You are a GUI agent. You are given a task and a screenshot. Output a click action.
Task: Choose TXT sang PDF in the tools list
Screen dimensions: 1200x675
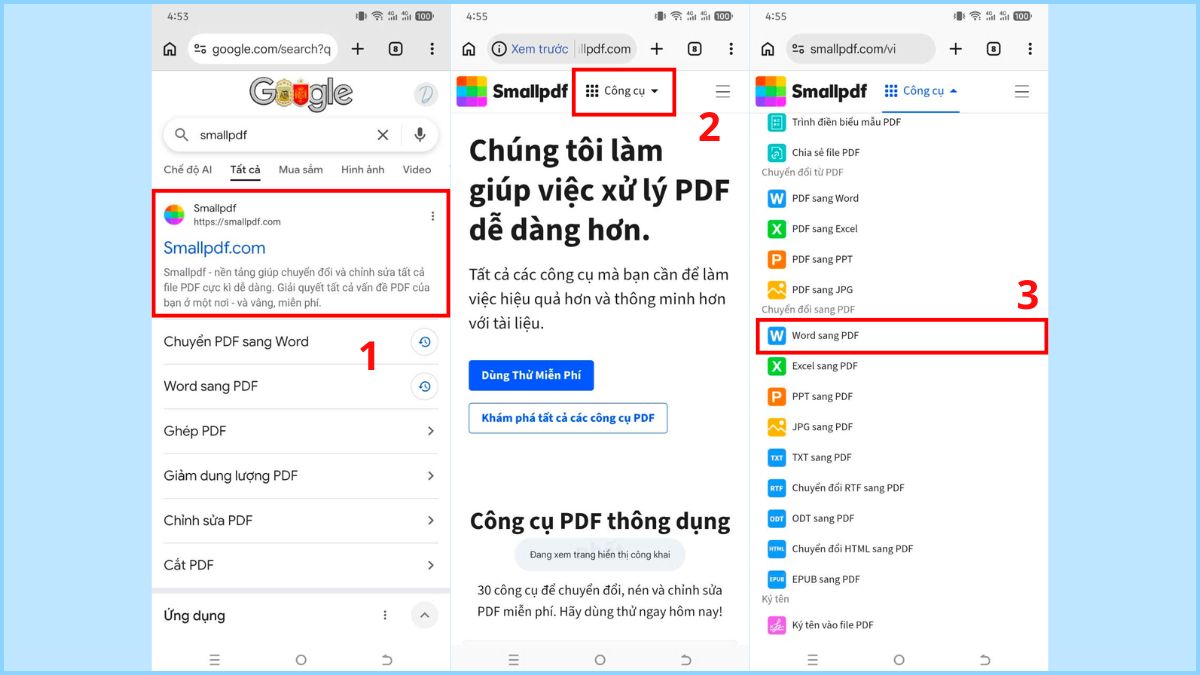810,458
